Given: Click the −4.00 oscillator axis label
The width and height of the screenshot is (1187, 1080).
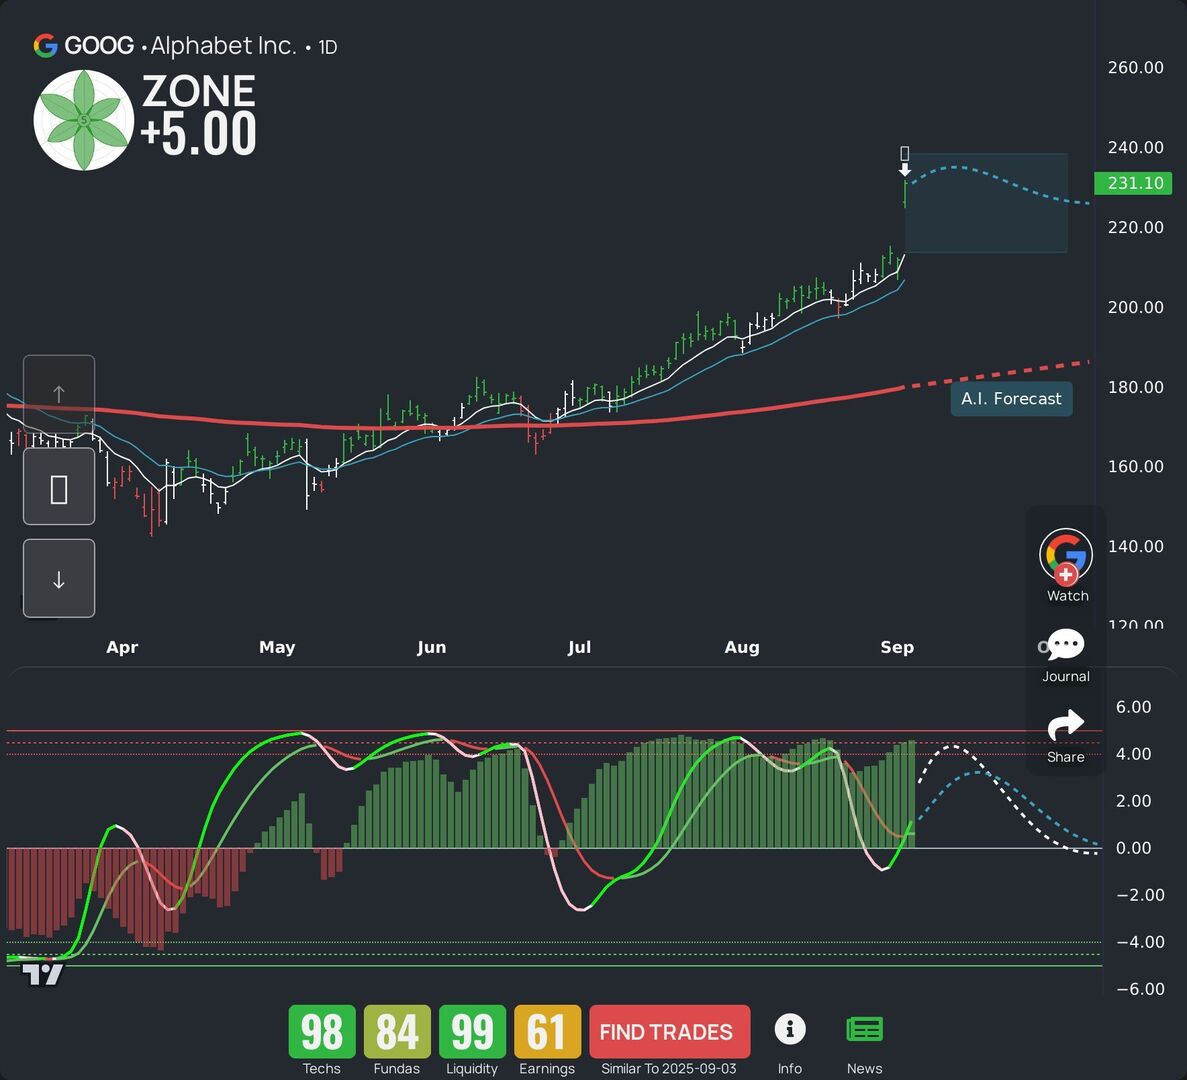Looking at the screenshot, I should 1141,941.
